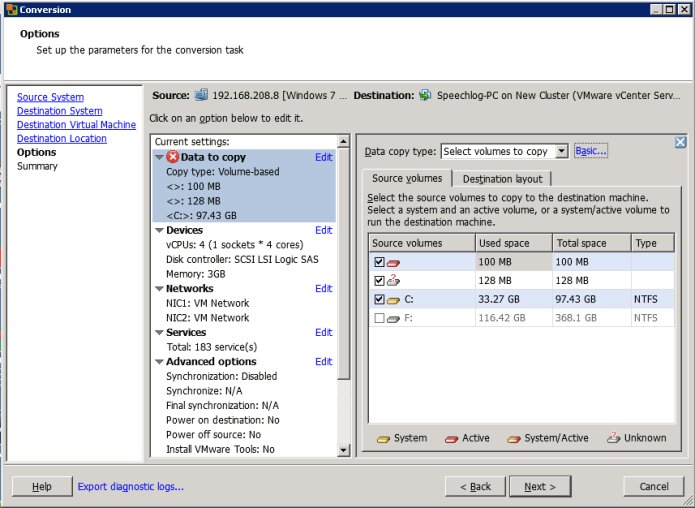
Task: Click the blue close icon on the right panel
Action: tap(680, 142)
